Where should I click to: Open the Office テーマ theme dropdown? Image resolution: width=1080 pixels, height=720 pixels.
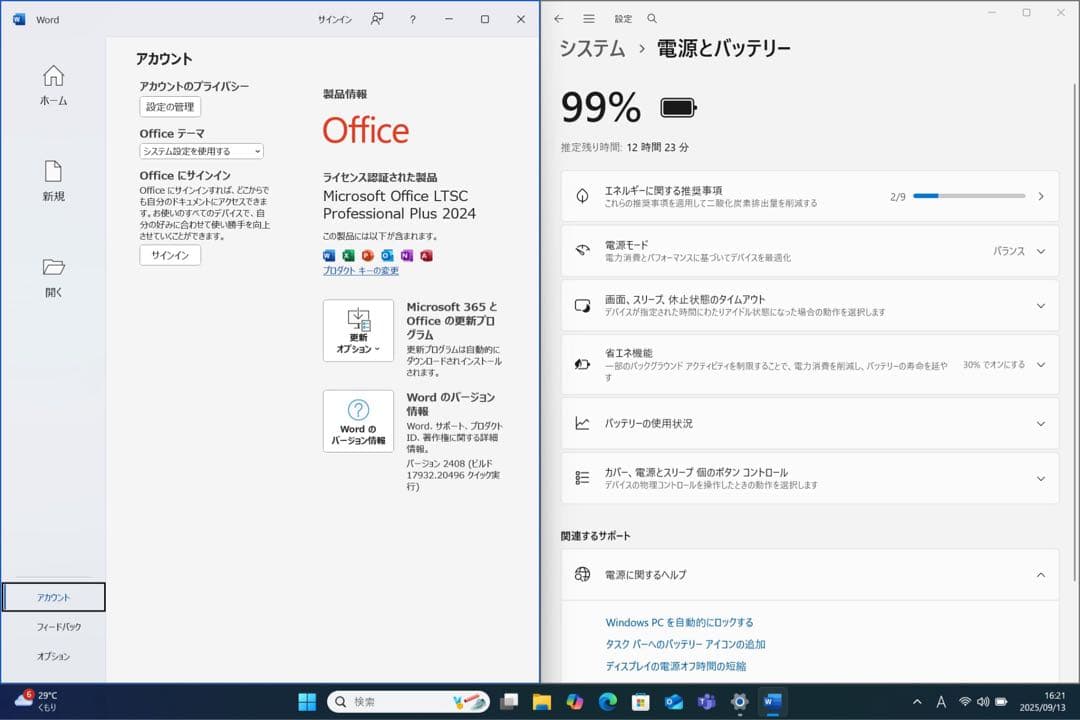(x=201, y=151)
